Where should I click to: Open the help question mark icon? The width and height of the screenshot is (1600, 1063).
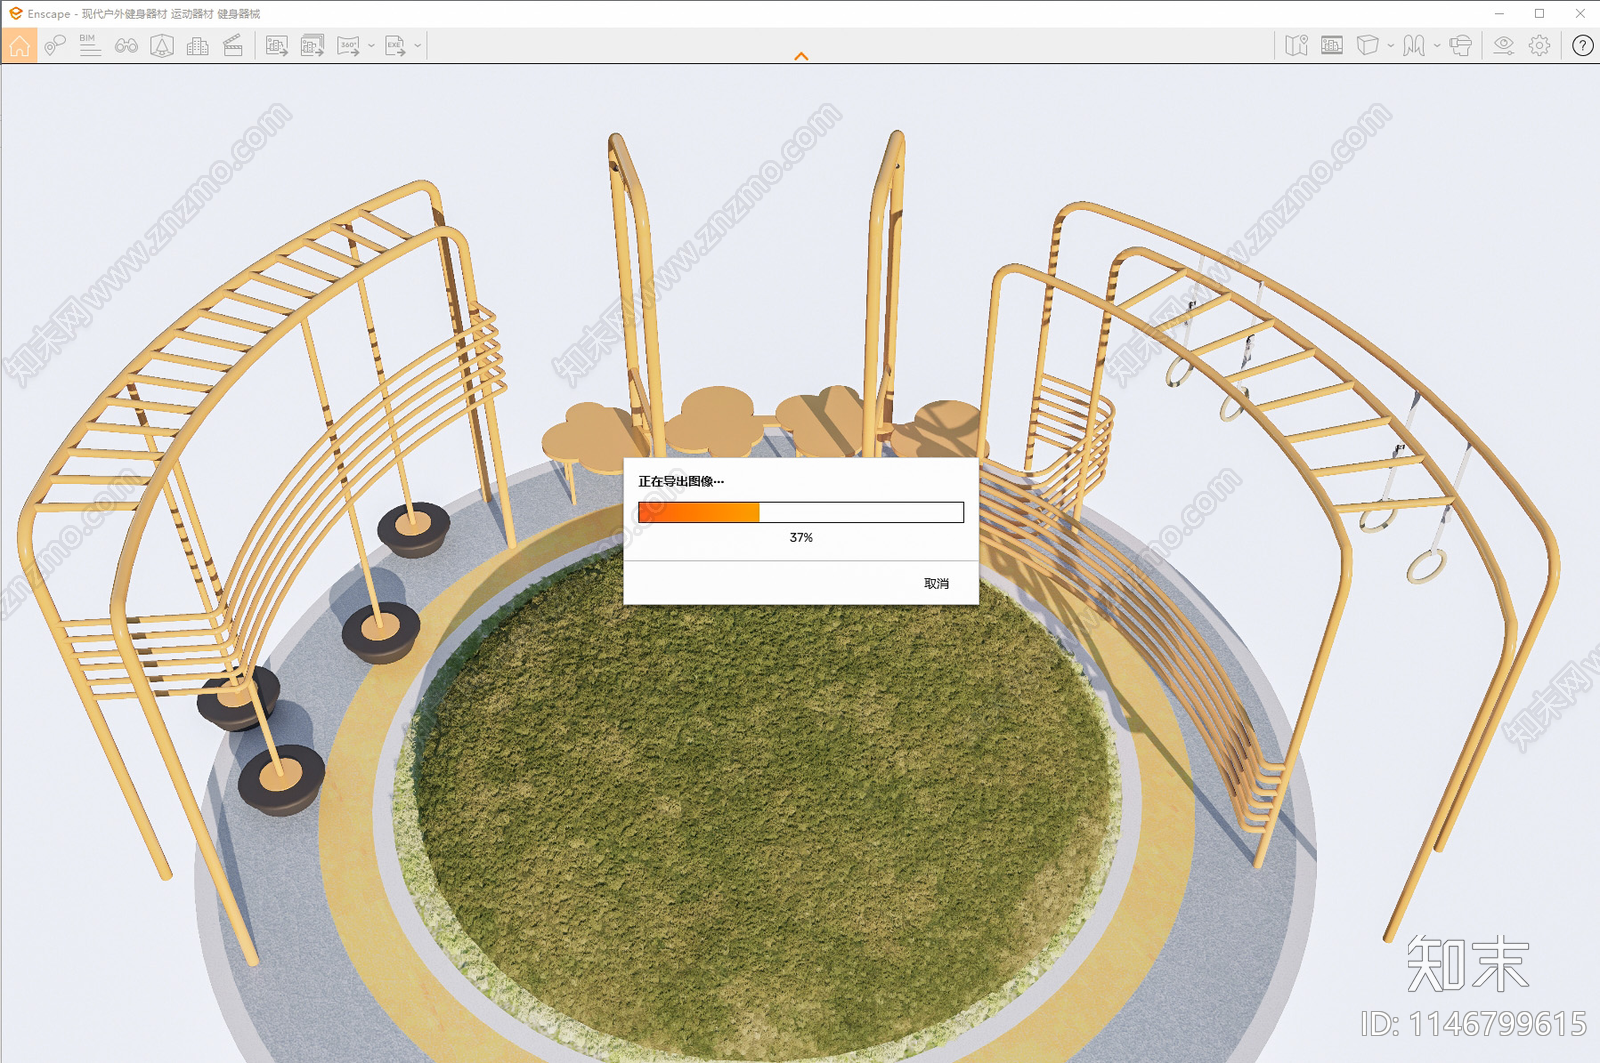pos(1583,45)
